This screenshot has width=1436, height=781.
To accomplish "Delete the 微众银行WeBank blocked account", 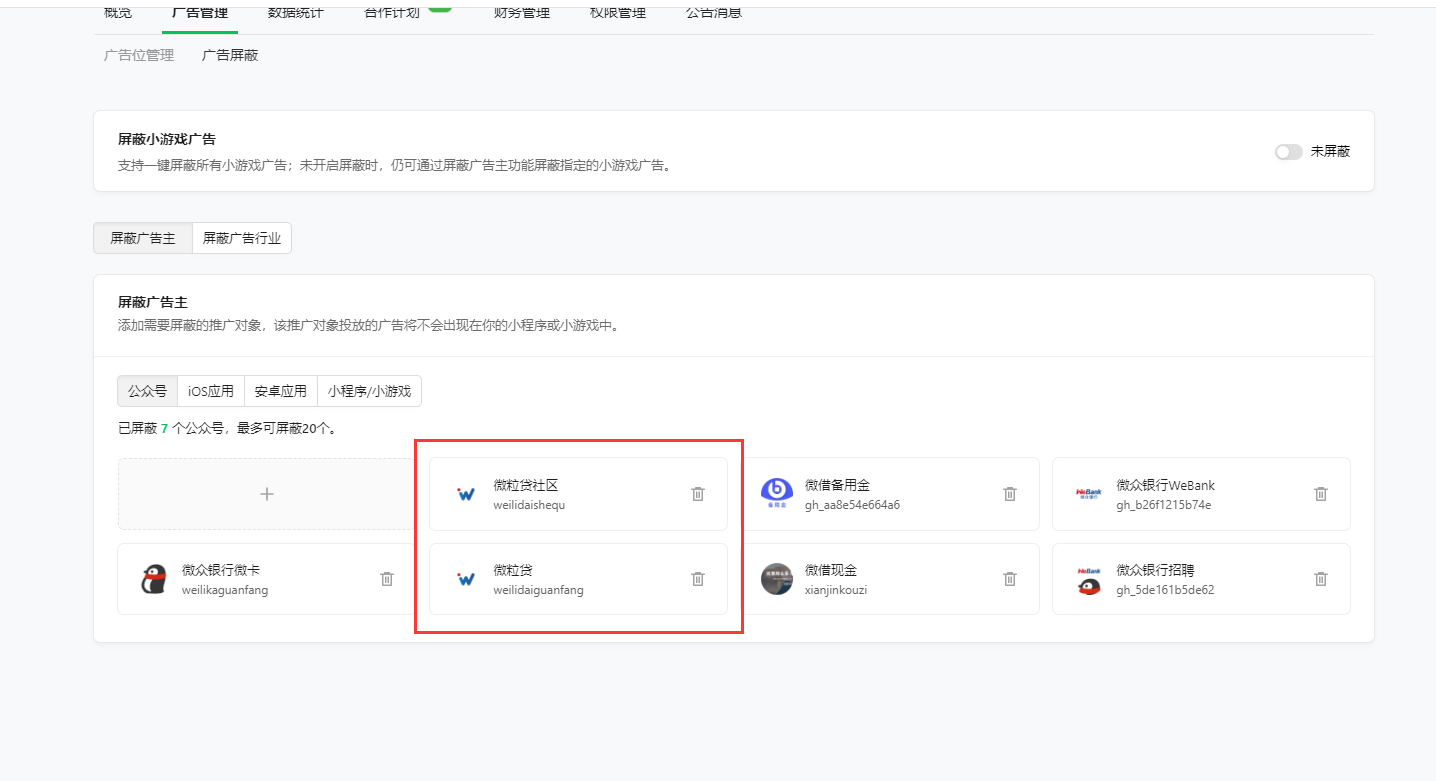I will [1321, 494].
